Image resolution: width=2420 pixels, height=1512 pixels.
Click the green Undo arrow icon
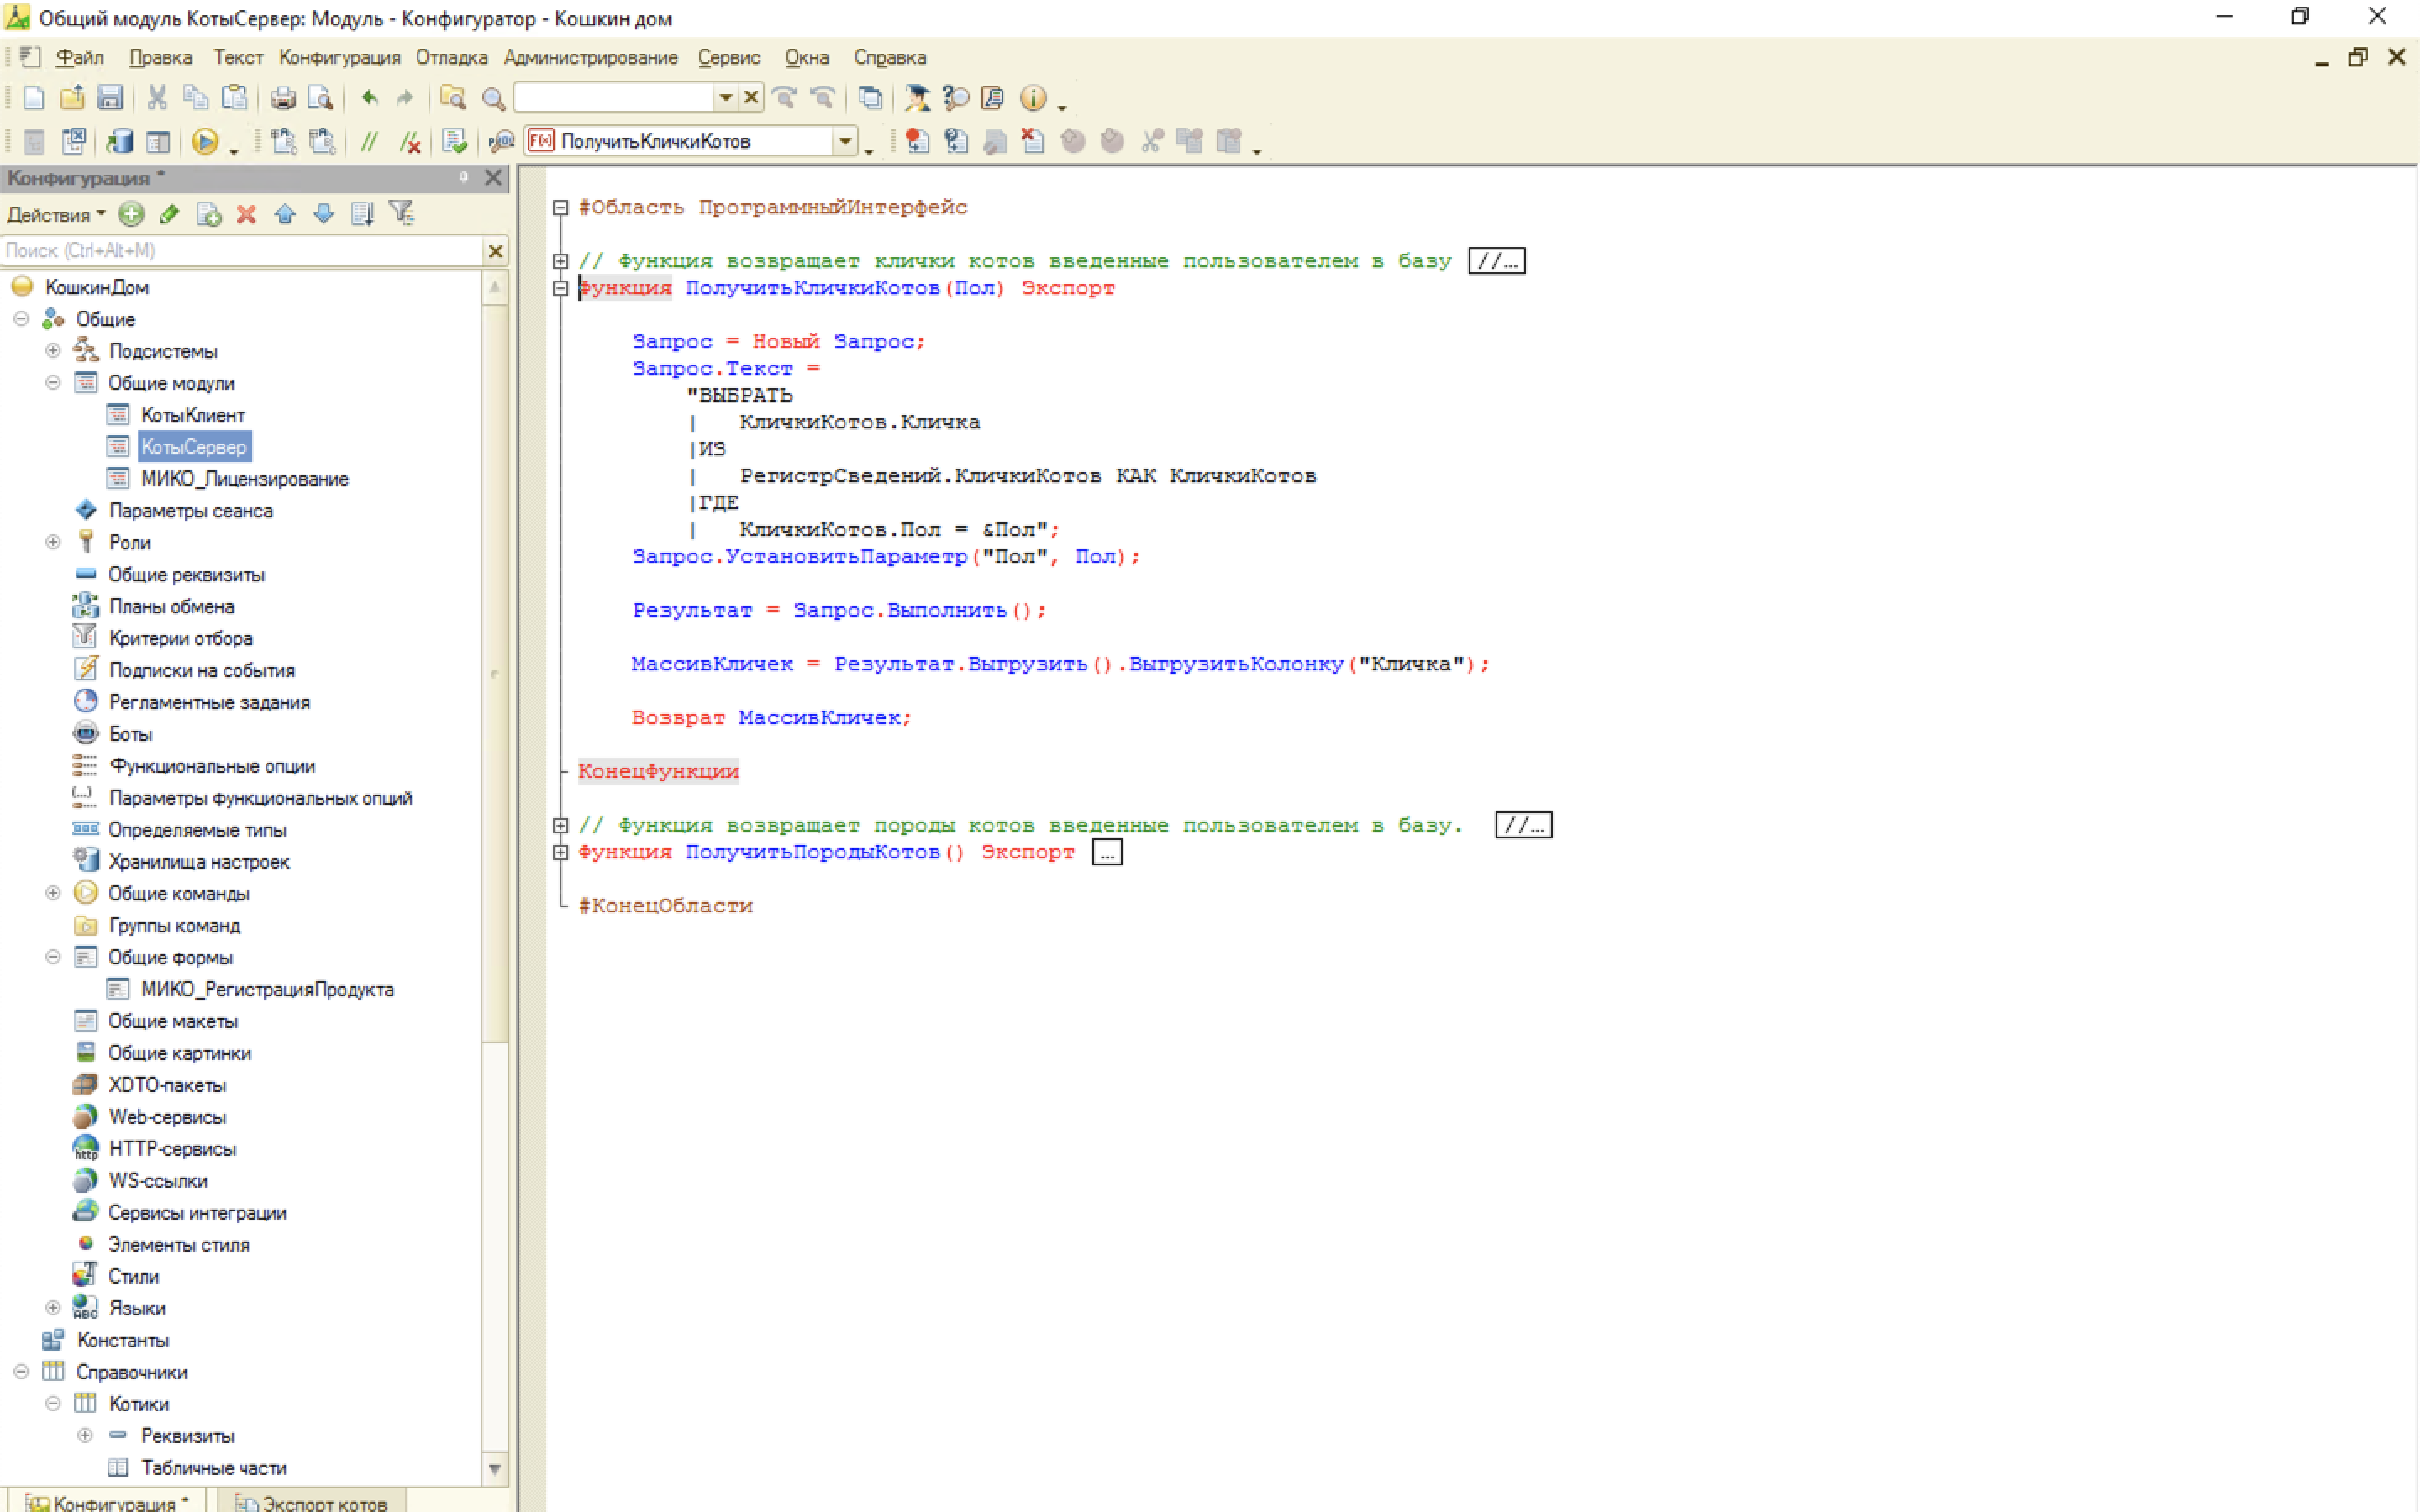[370, 97]
